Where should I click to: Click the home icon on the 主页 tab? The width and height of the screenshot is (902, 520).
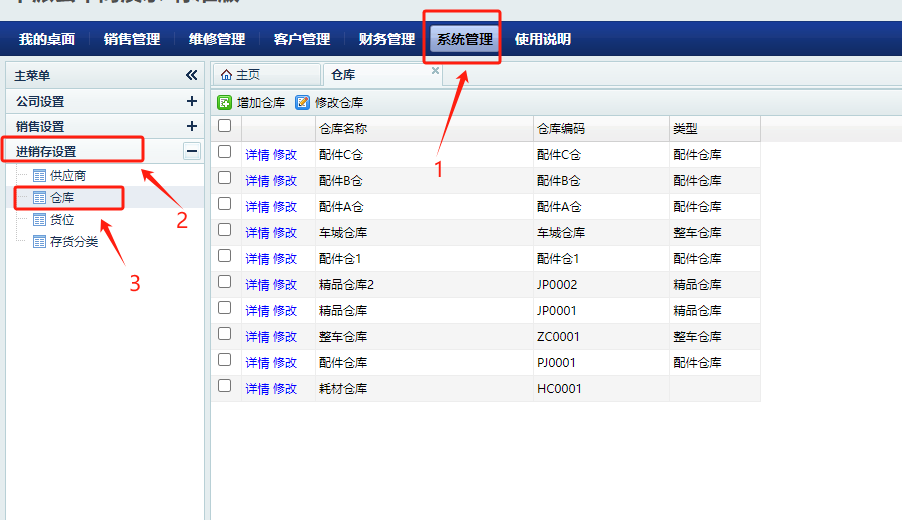point(226,75)
